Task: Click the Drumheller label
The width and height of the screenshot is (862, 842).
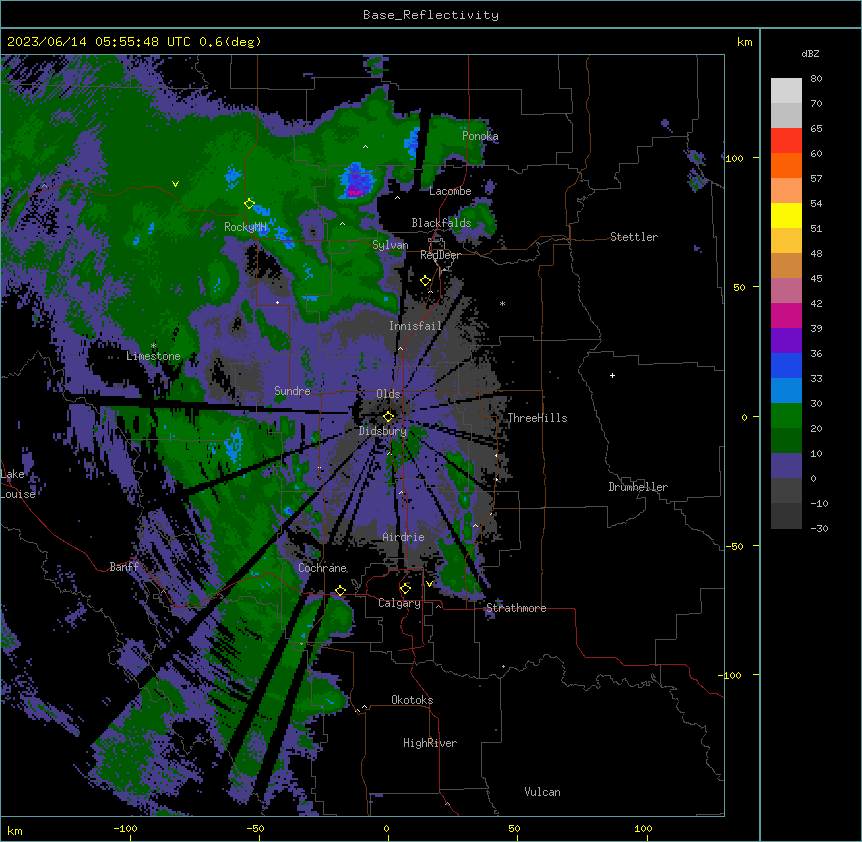Action: (638, 487)
